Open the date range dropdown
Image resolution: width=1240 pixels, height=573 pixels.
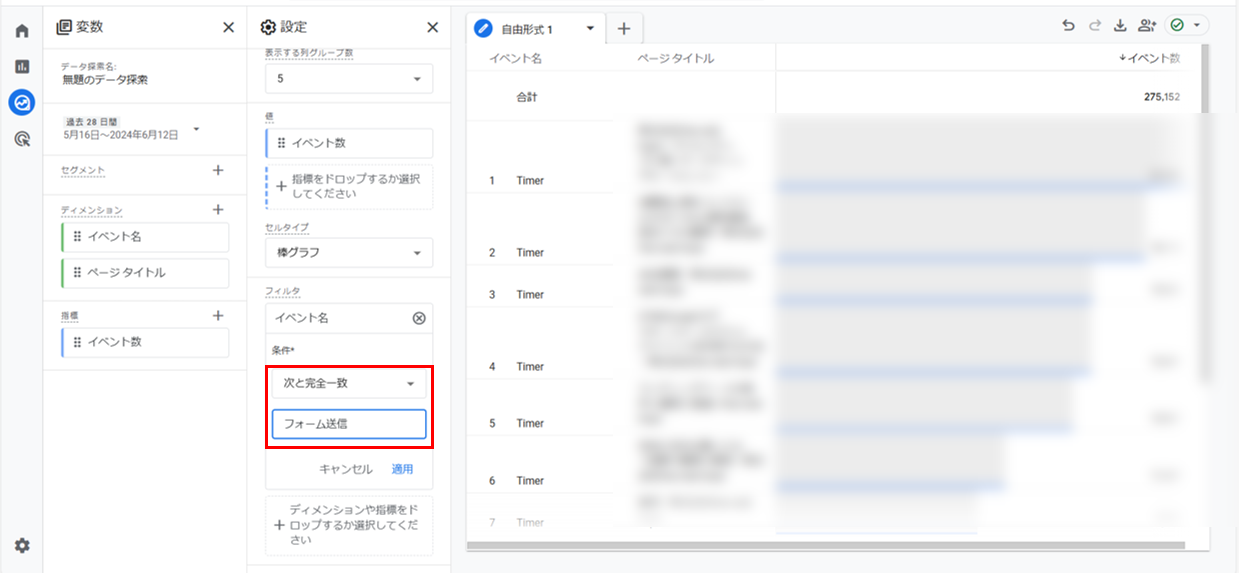click(x=196, y=129)
